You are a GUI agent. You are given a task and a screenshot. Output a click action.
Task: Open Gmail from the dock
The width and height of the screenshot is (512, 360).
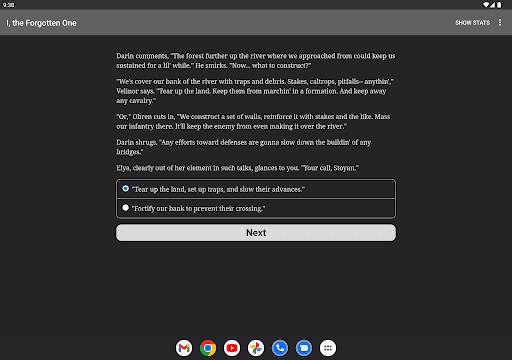[x=184, y=348]
